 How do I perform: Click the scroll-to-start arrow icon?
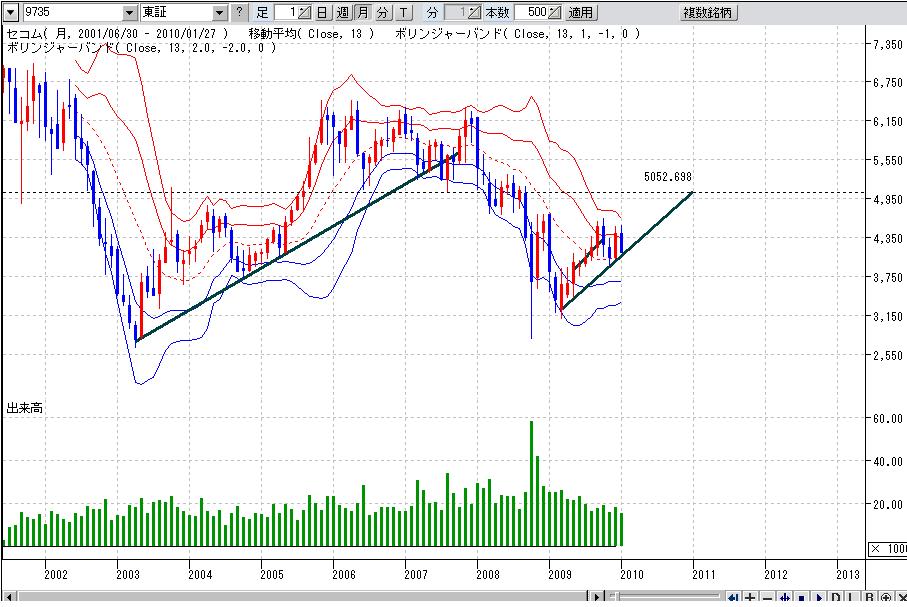pyautogui.click(x=733, y=598)
